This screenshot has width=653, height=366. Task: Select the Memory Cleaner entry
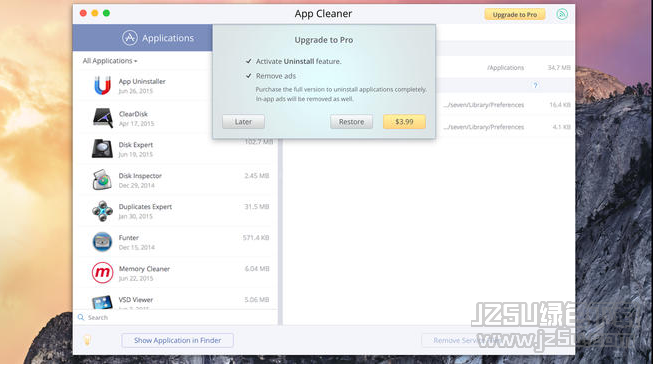tap(175, 273)
